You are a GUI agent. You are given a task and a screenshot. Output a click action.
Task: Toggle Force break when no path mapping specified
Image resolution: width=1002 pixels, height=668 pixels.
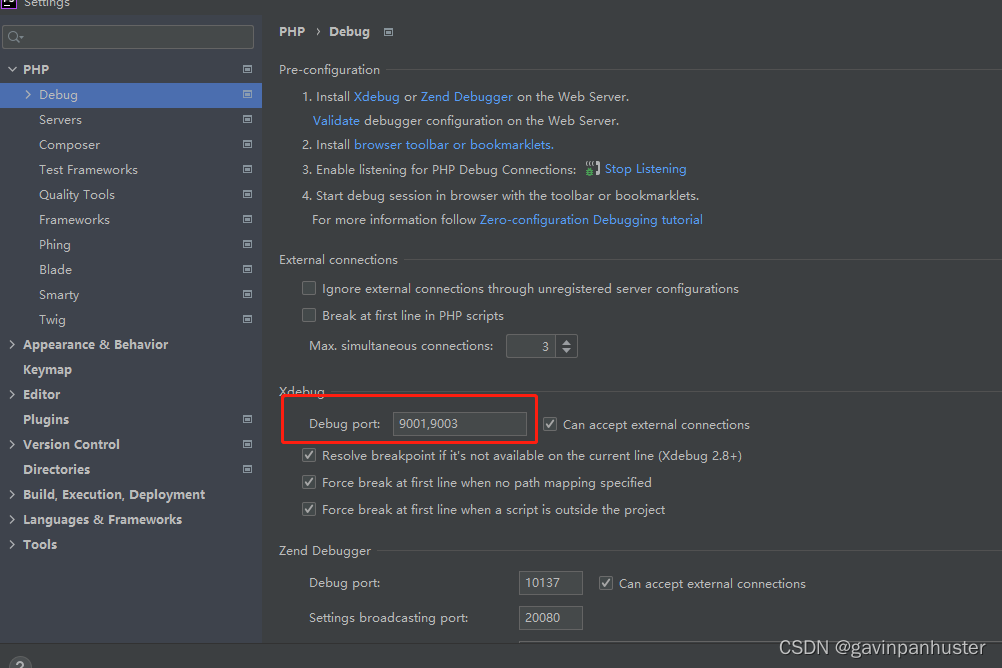309,482
